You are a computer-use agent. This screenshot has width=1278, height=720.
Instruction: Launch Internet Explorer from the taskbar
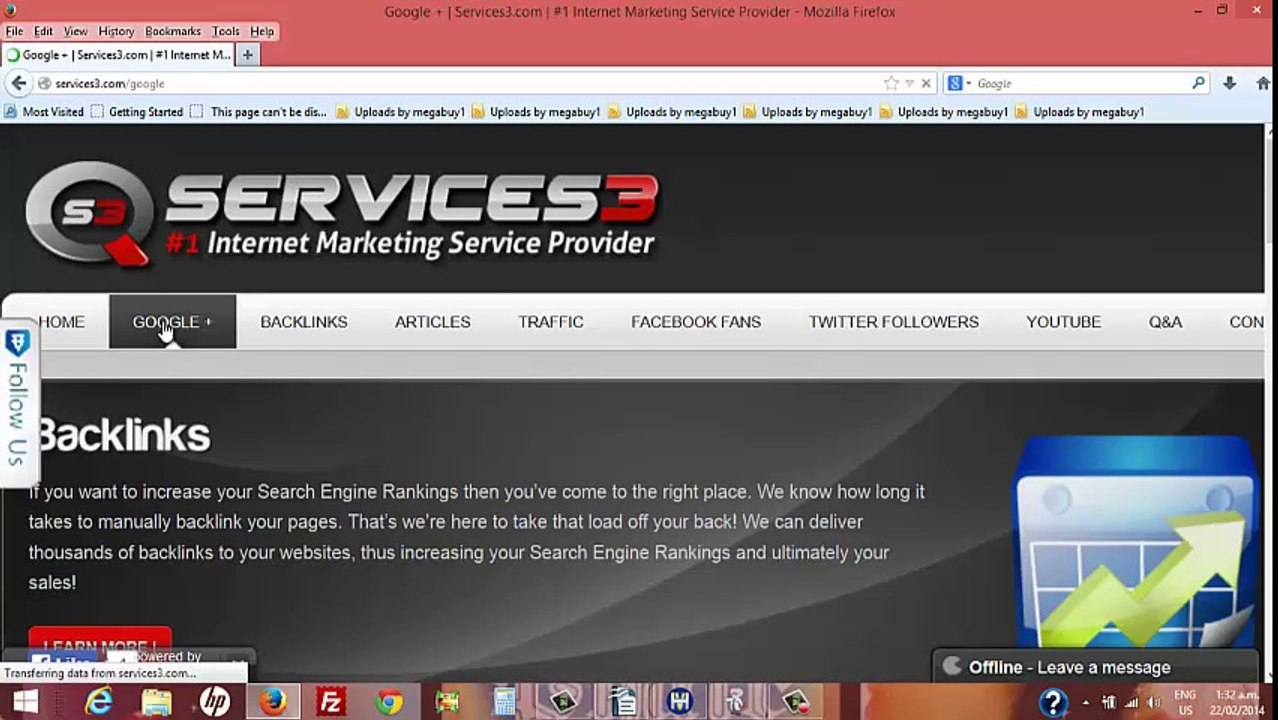(98, 702)
